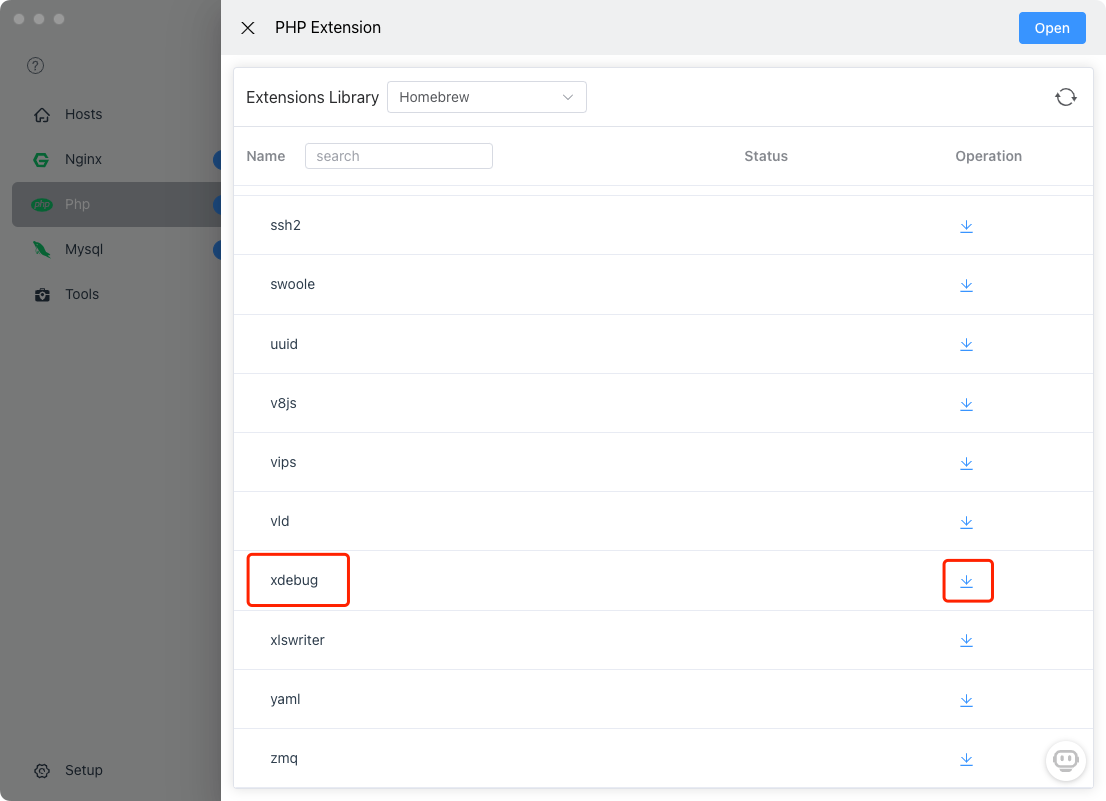
Task: Click the vld extension name
Action: coord(280,521)
